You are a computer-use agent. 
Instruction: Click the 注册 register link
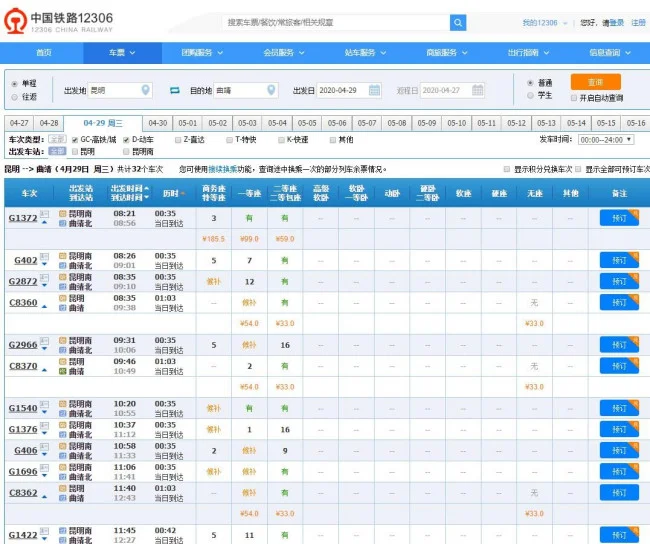(x=638, y=23)
